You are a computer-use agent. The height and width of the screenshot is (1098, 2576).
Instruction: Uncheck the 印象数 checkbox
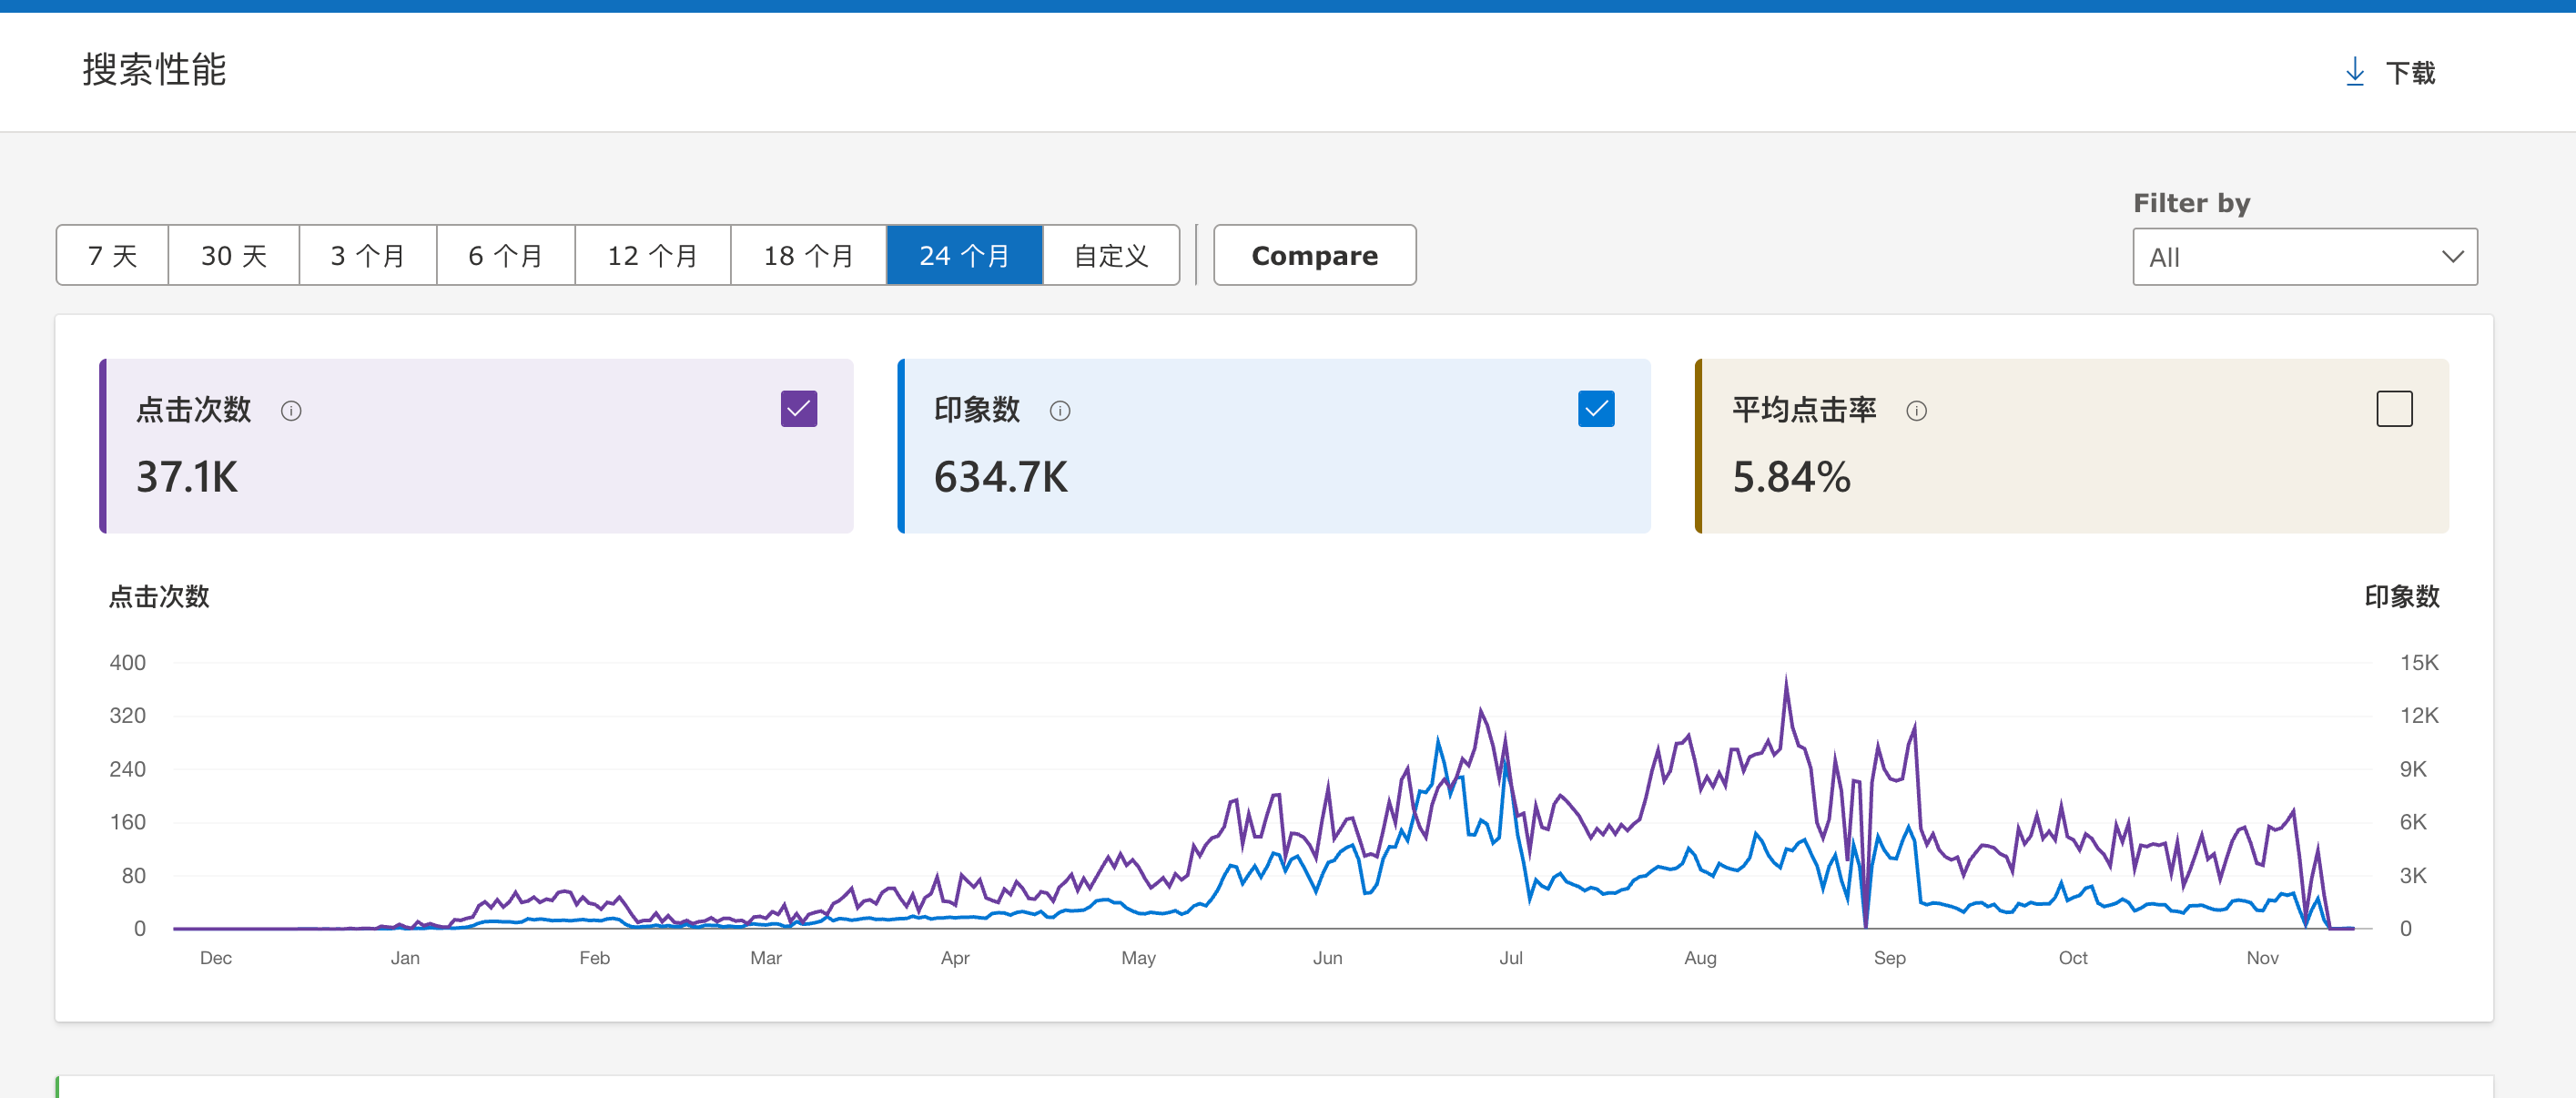[1595, 409]
